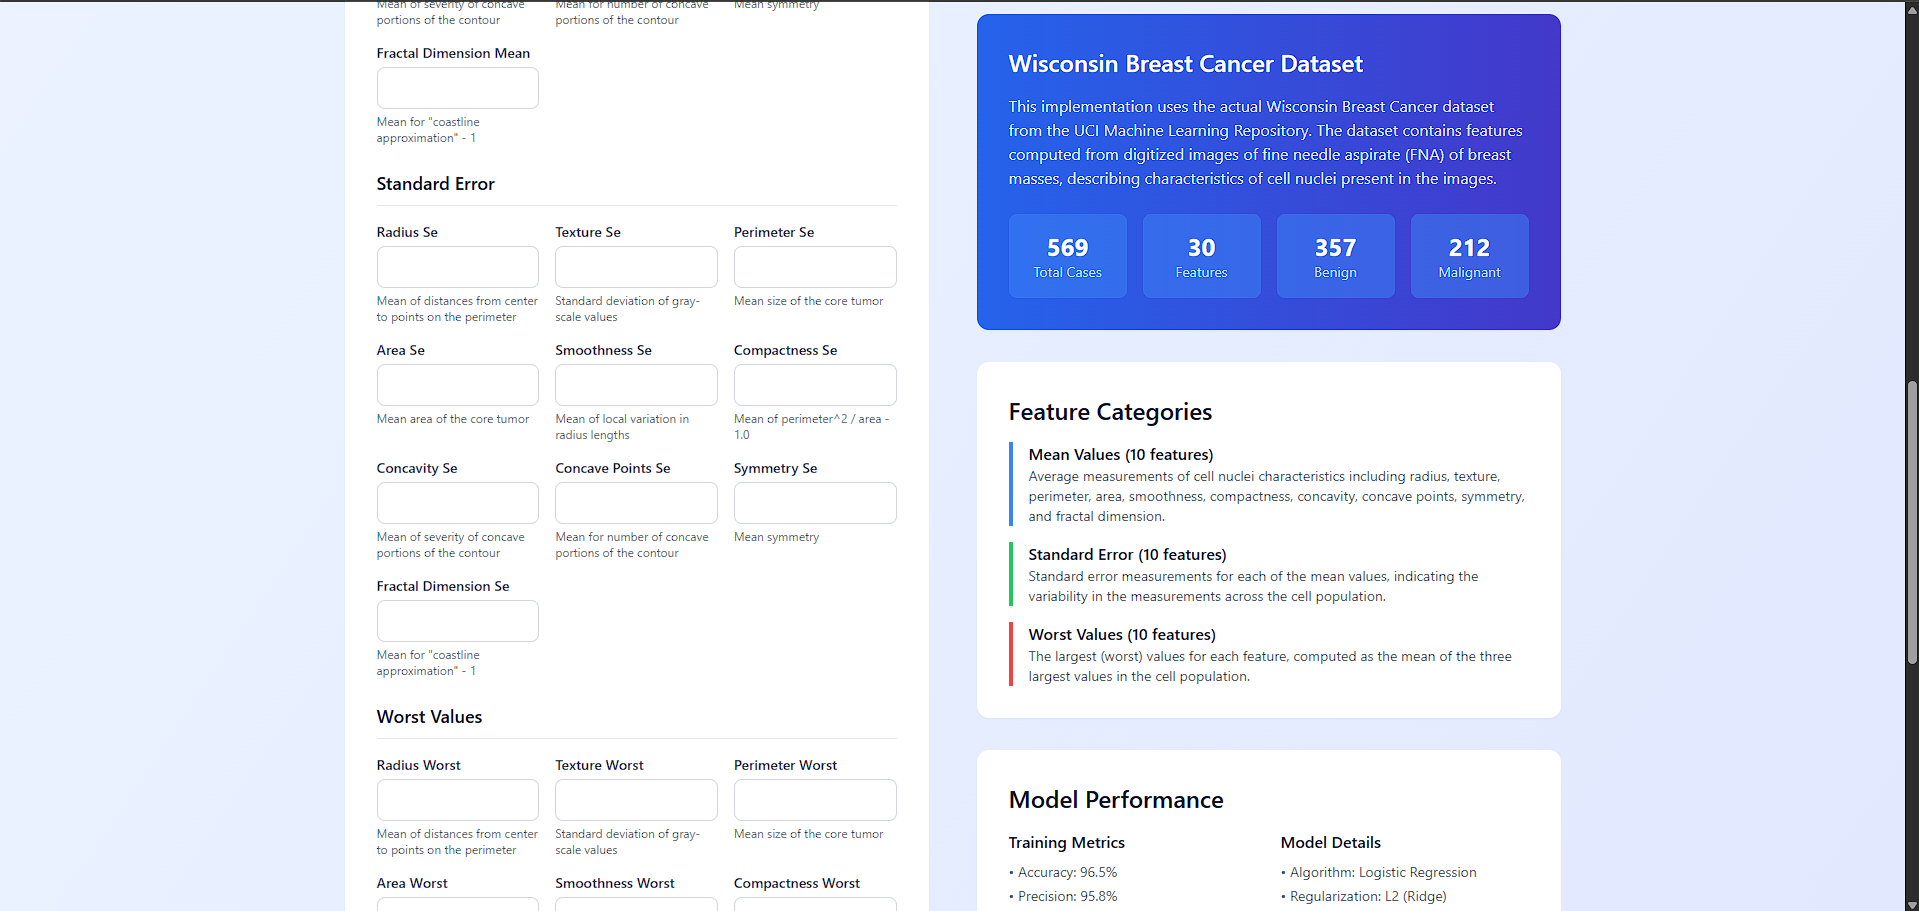Click the Perimeter Worst label

click(785, 765)
